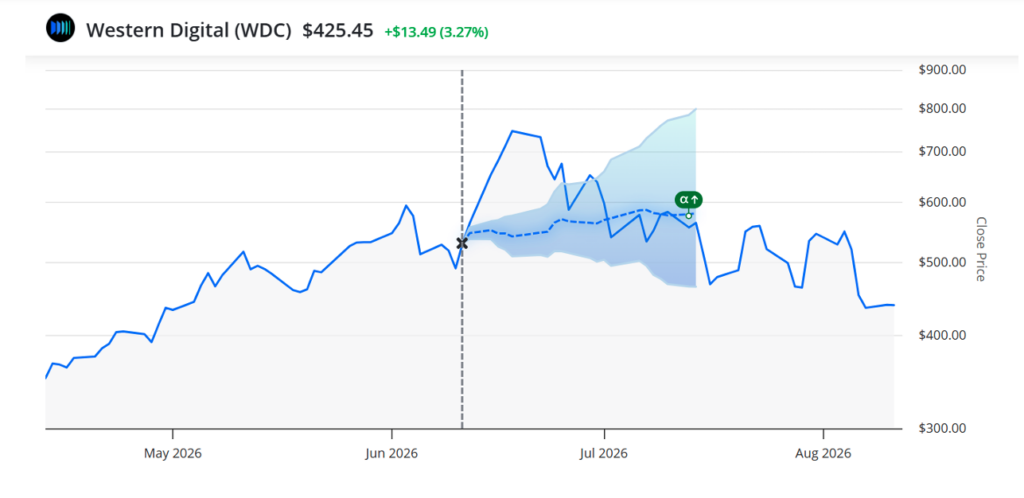Click the $900.00 y-axis label
Image resolution: width=1024 pixels, height=498 pixels.
click(x=942, y=70)
